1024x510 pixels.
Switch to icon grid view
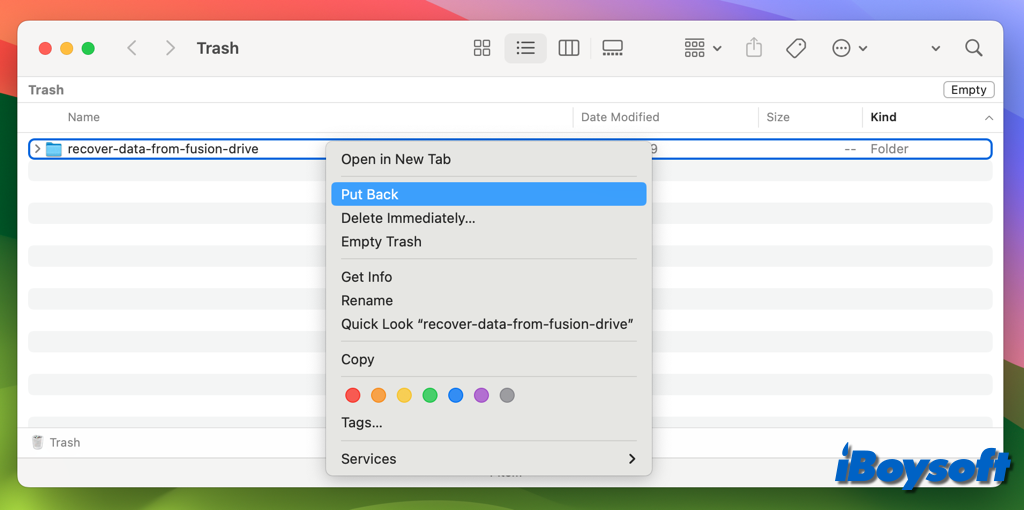click(482, 48)
